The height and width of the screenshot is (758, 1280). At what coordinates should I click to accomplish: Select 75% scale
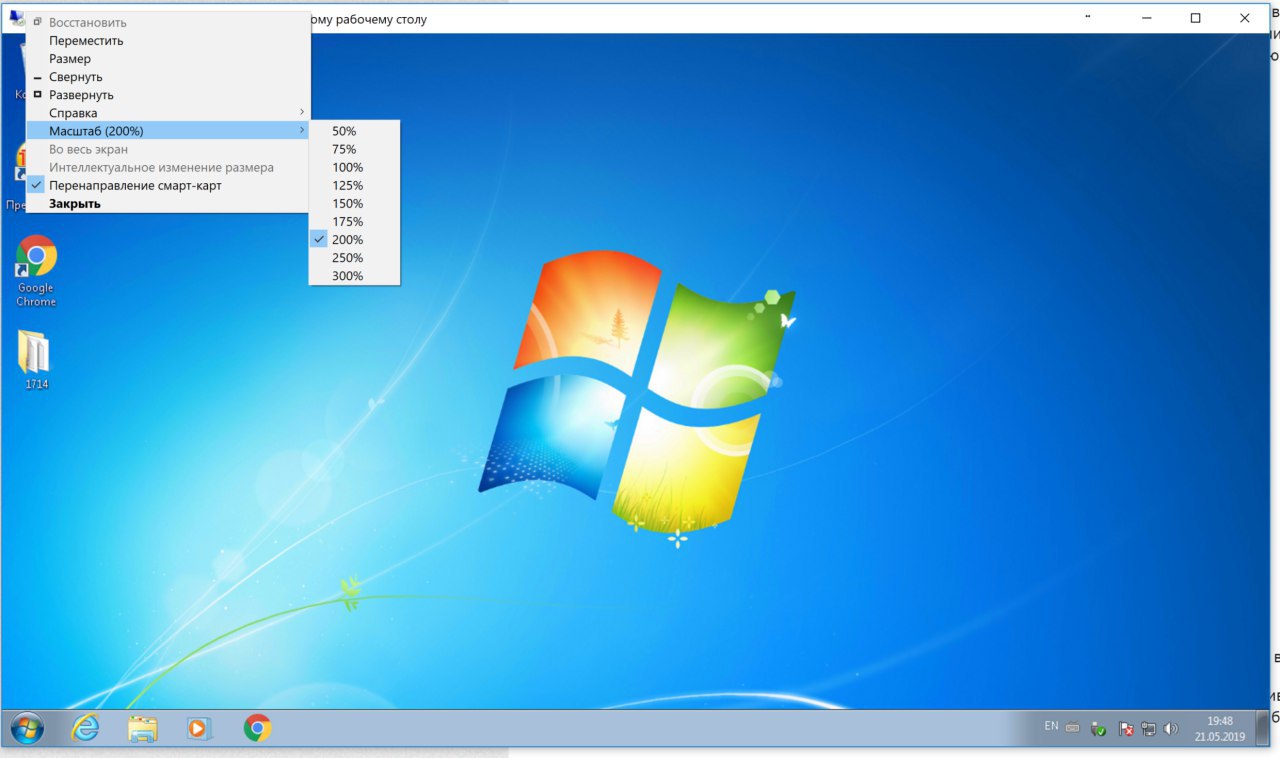(x=354, y=149)
